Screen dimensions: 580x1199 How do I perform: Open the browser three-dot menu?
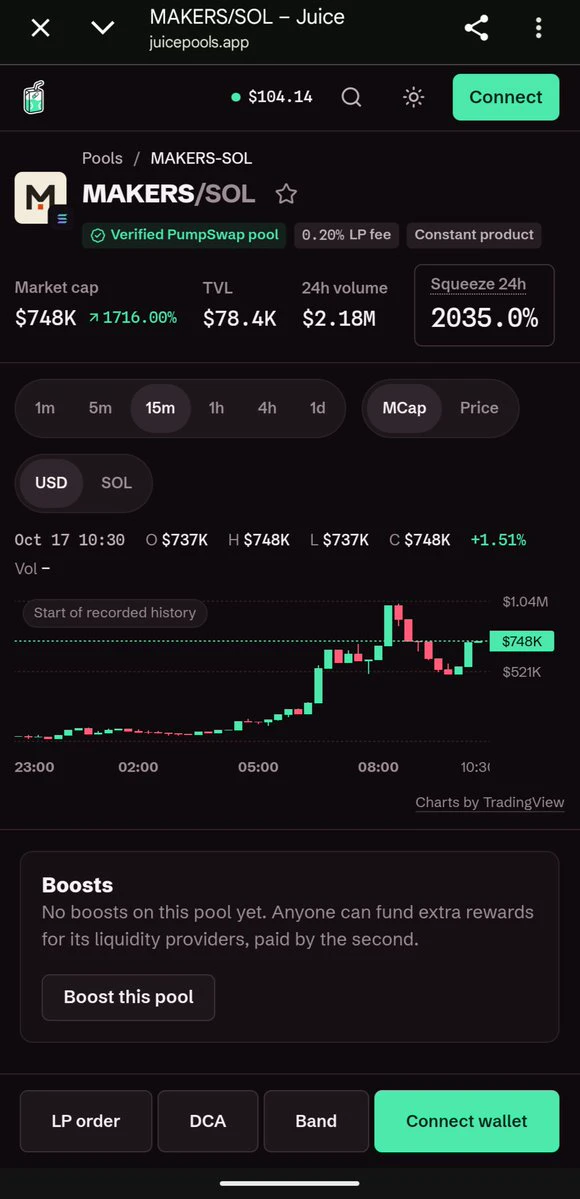pos(539,29)
